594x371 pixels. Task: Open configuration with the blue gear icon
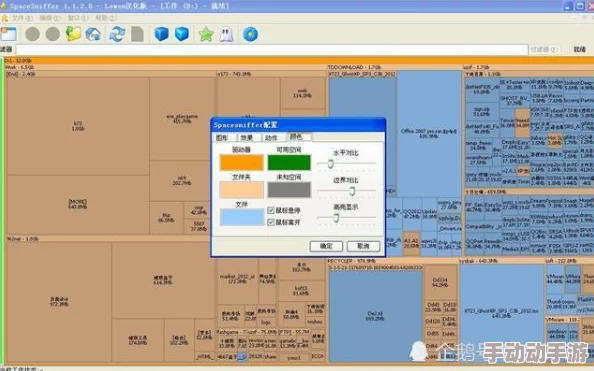click(250, 34)
